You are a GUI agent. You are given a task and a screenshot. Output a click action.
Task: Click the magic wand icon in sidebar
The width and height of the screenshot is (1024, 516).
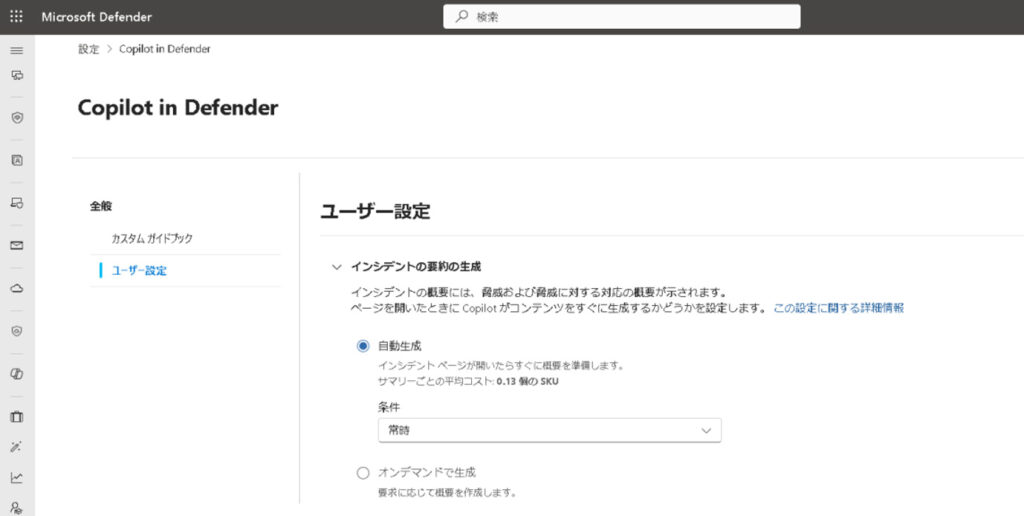[x=16, y=447]
